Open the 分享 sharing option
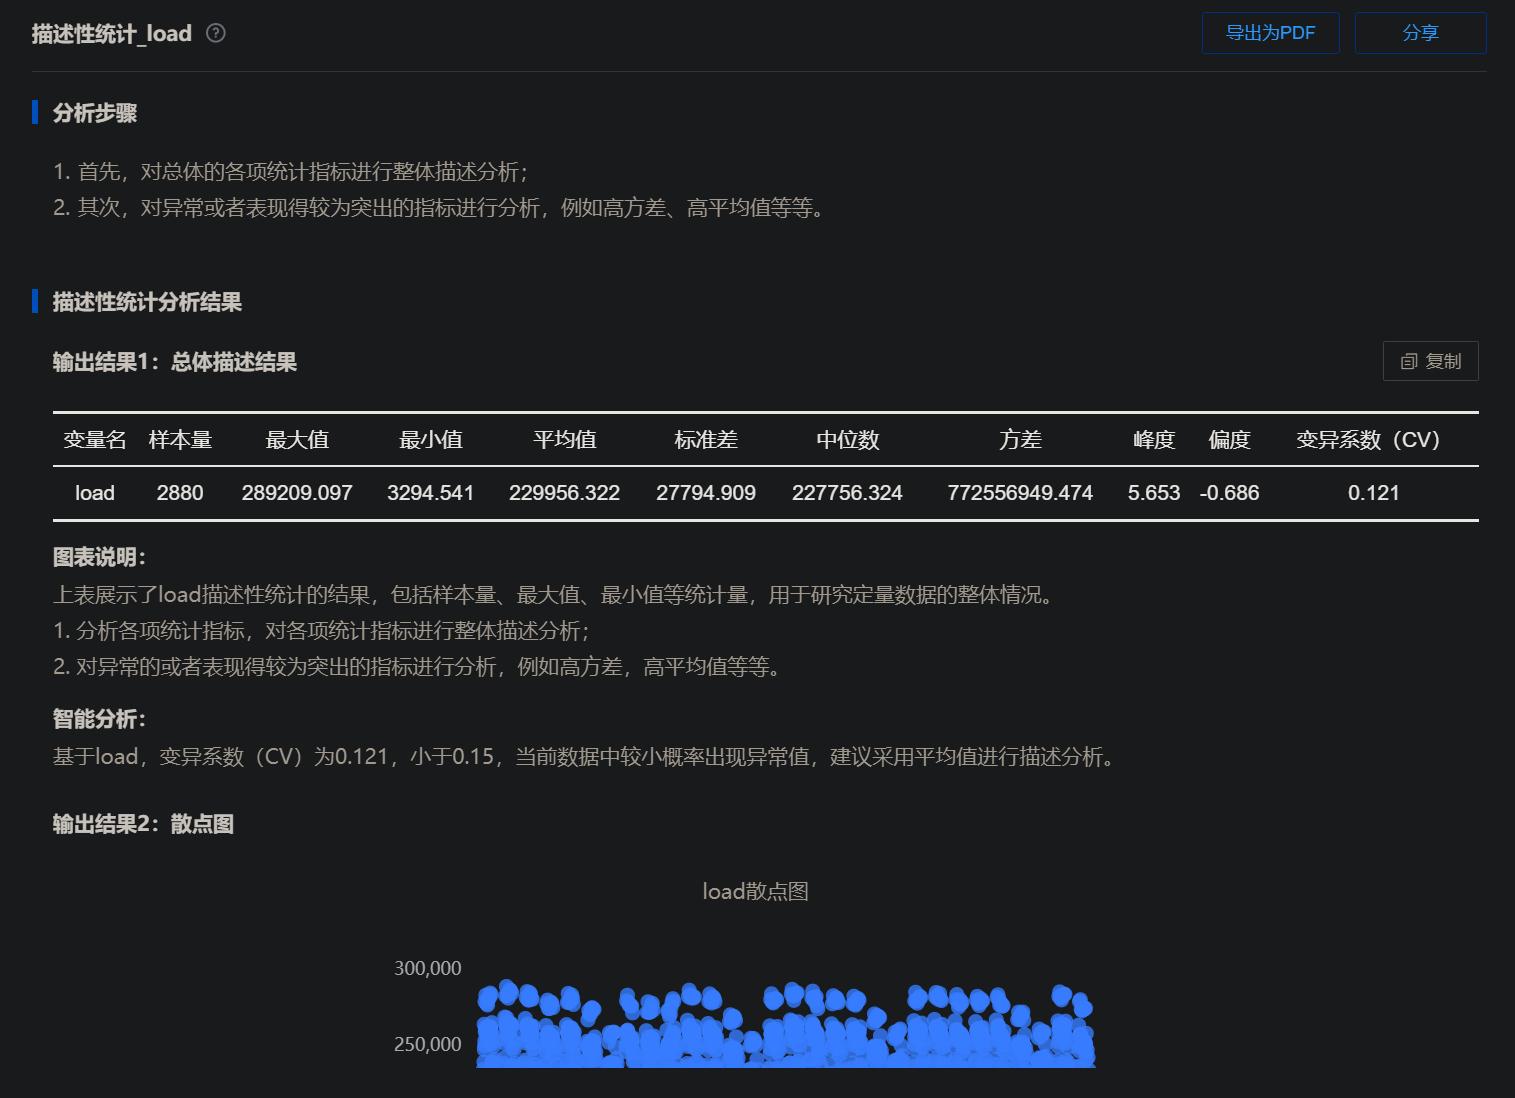Viewport: 1515px width, 1098px height. [1420, 33]
